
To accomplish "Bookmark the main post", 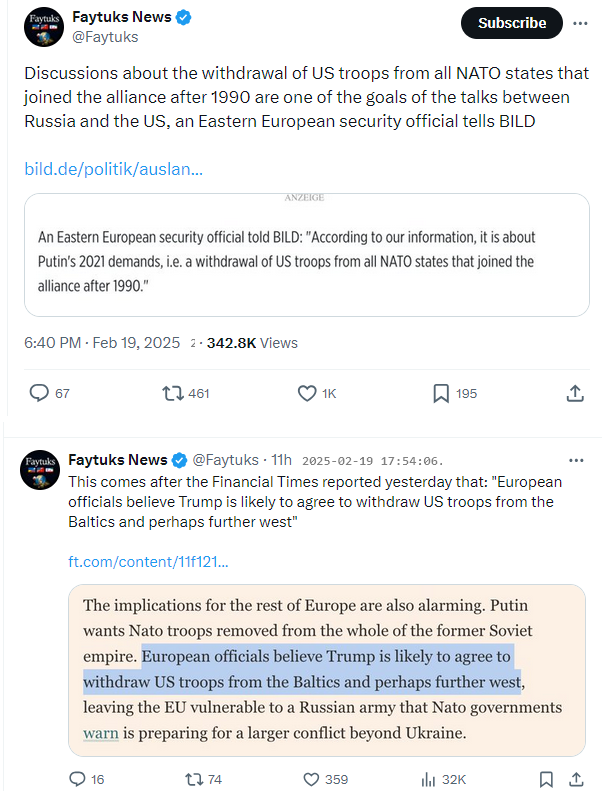I will pos(441,393).
